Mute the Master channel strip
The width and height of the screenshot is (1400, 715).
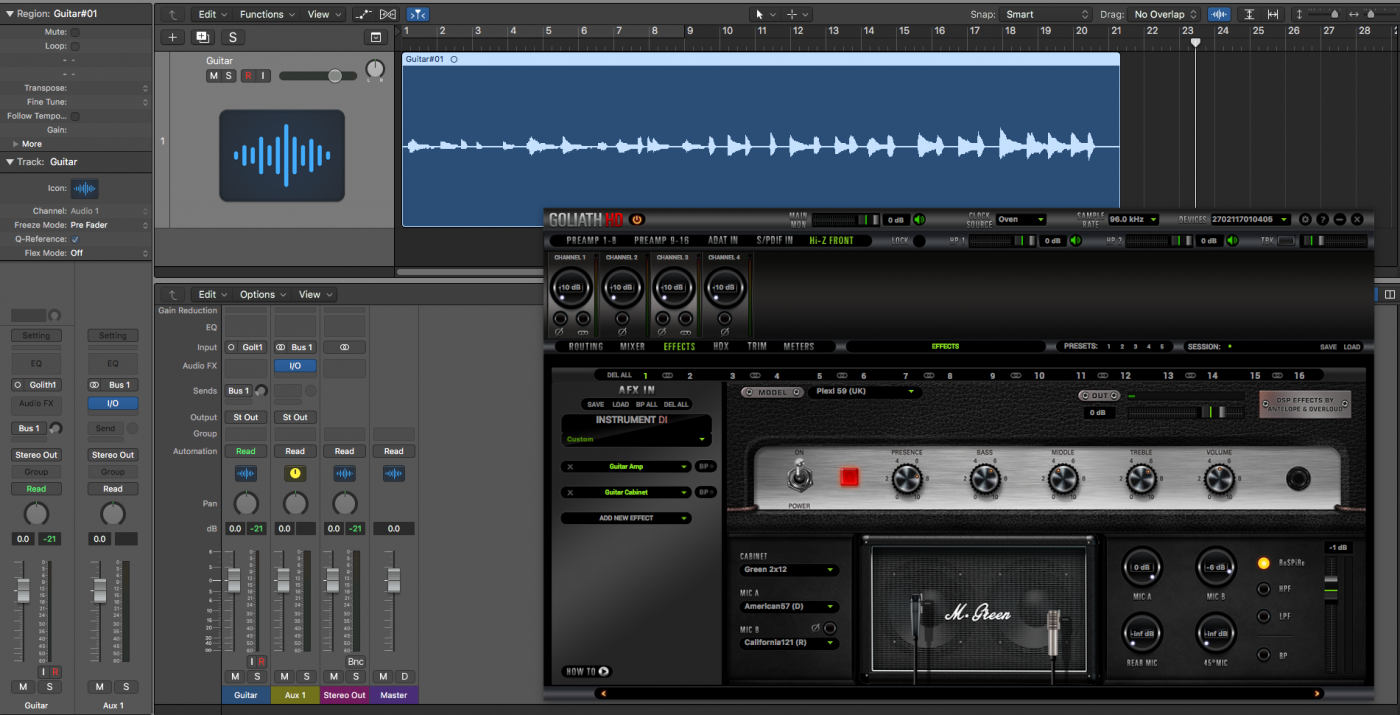(x=384, y=677)
